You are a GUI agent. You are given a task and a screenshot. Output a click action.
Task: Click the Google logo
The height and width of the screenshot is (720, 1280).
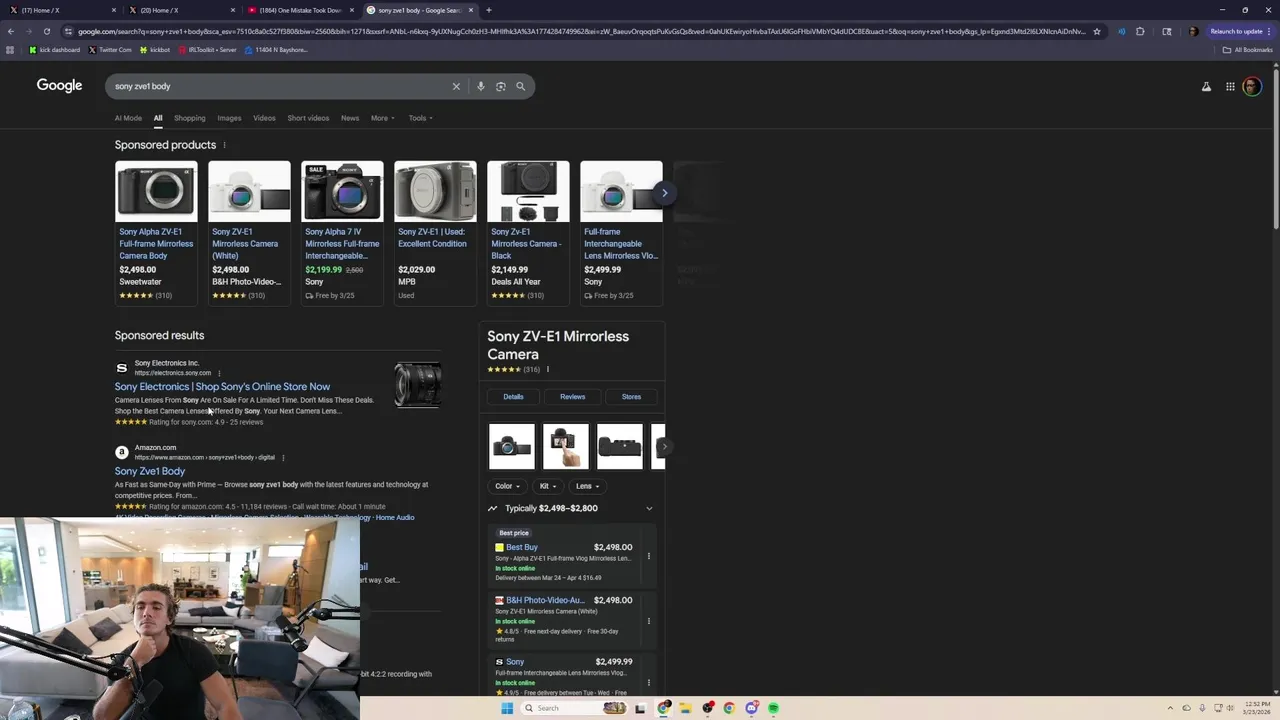[60, 85]
